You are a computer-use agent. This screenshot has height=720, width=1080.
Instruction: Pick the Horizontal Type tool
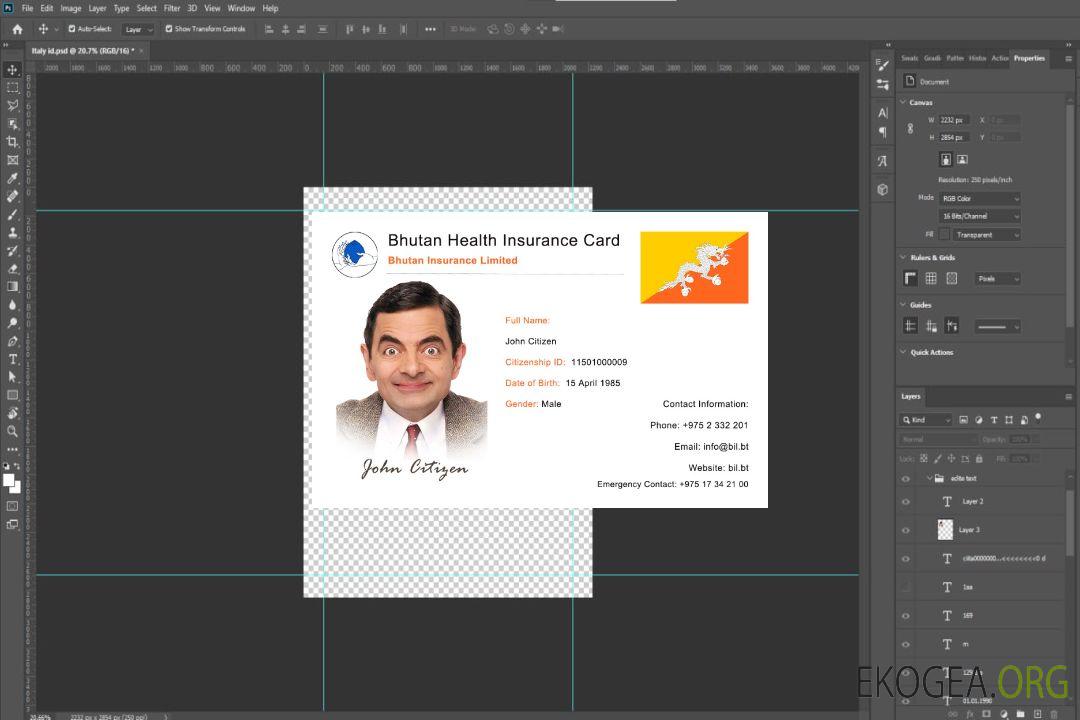12,359
